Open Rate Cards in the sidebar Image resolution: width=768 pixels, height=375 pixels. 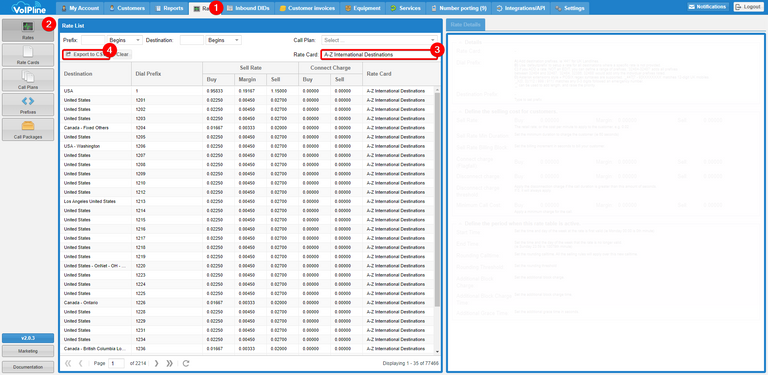click(28, 55)
